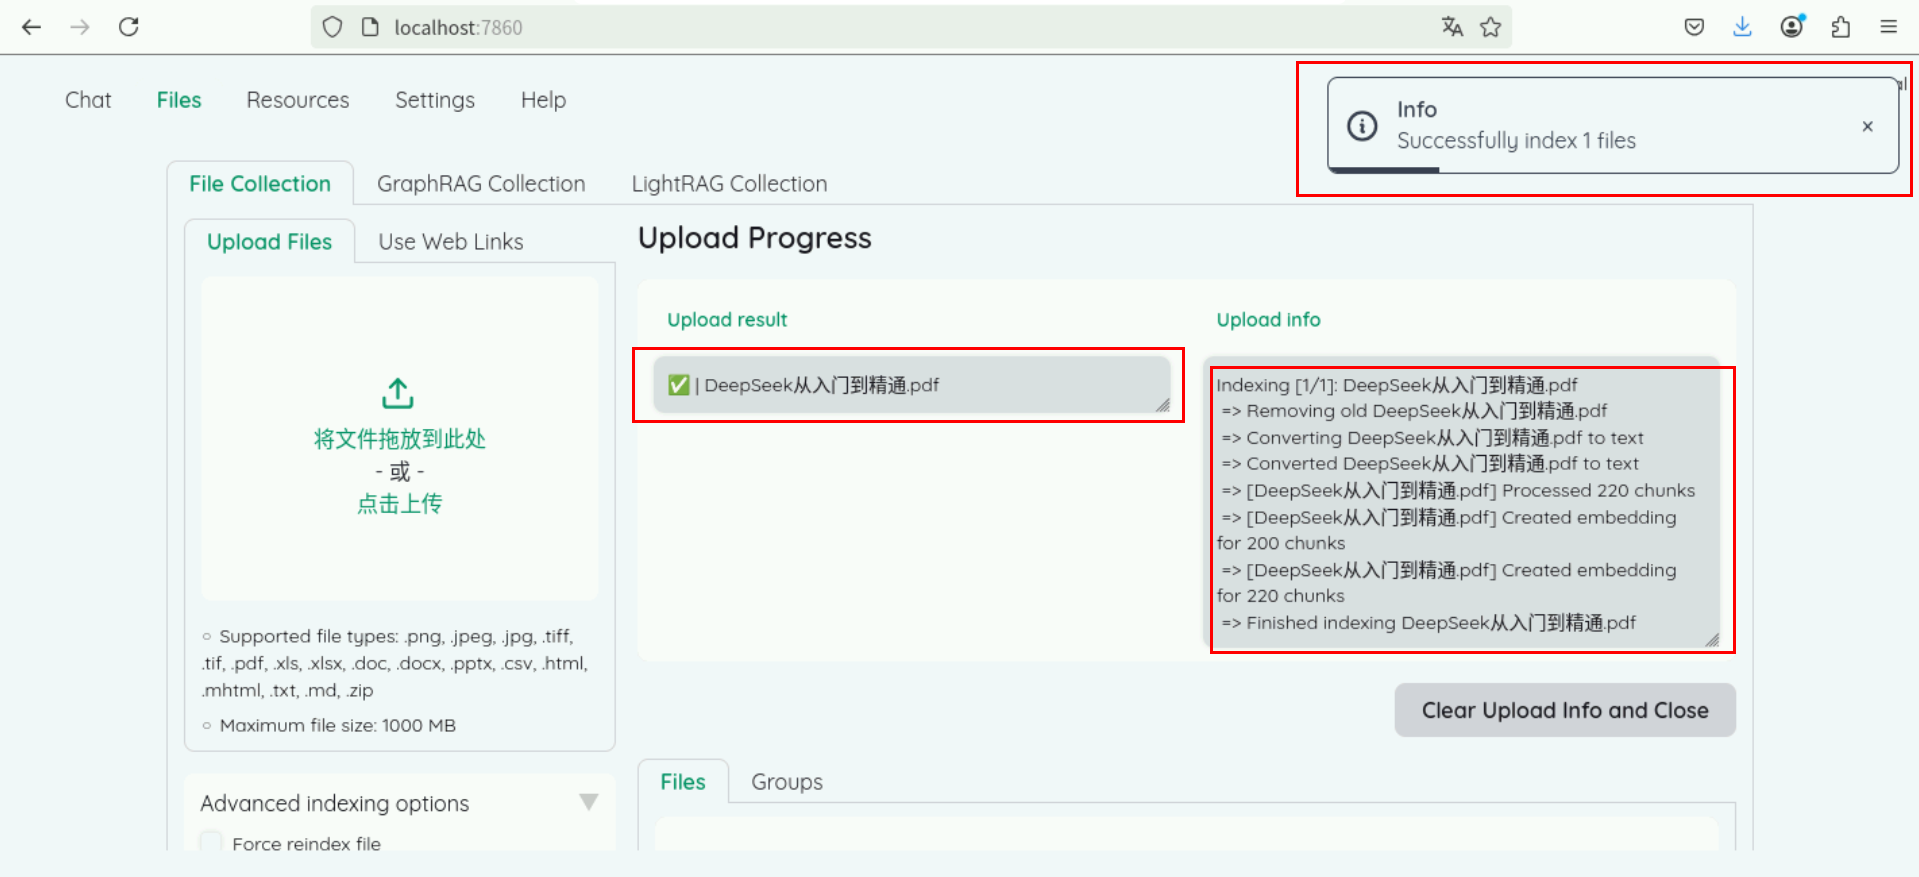Image resolution: width=1919 pixels, height=877 pixels.
Task: Click the info circle icon in notification
Action: [x=1362, y=126]
